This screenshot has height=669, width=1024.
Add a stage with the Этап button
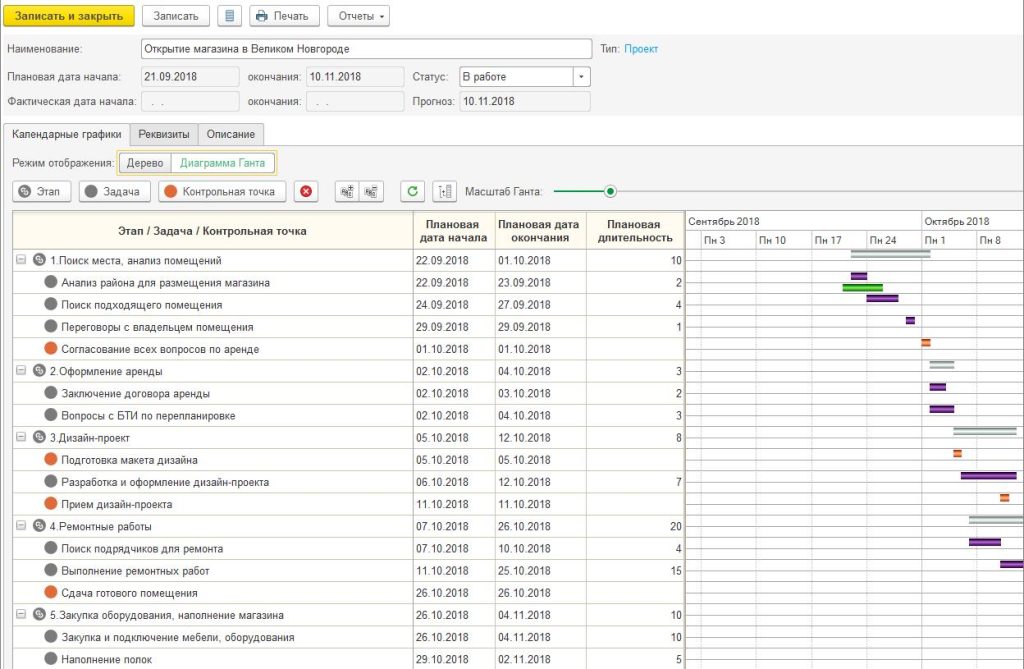tap(41, 191)
